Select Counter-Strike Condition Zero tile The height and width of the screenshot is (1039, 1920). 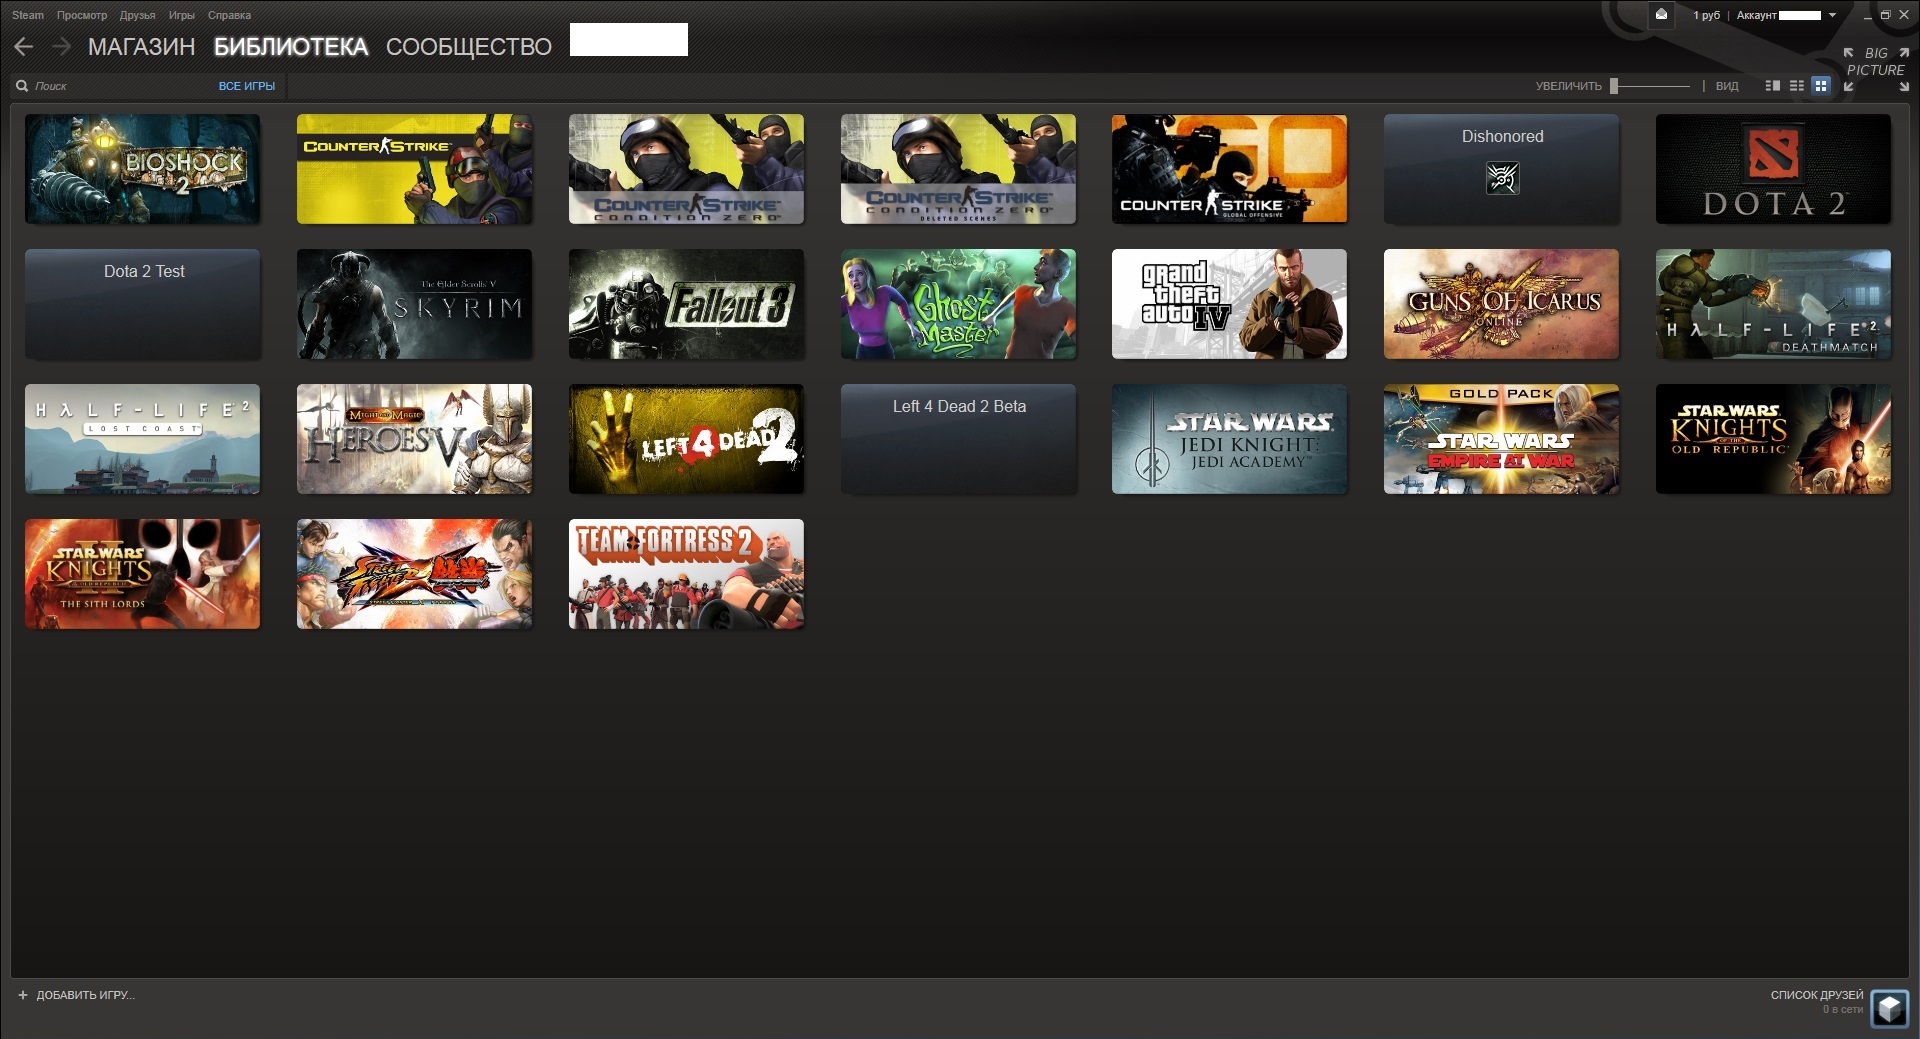(686, 168)
